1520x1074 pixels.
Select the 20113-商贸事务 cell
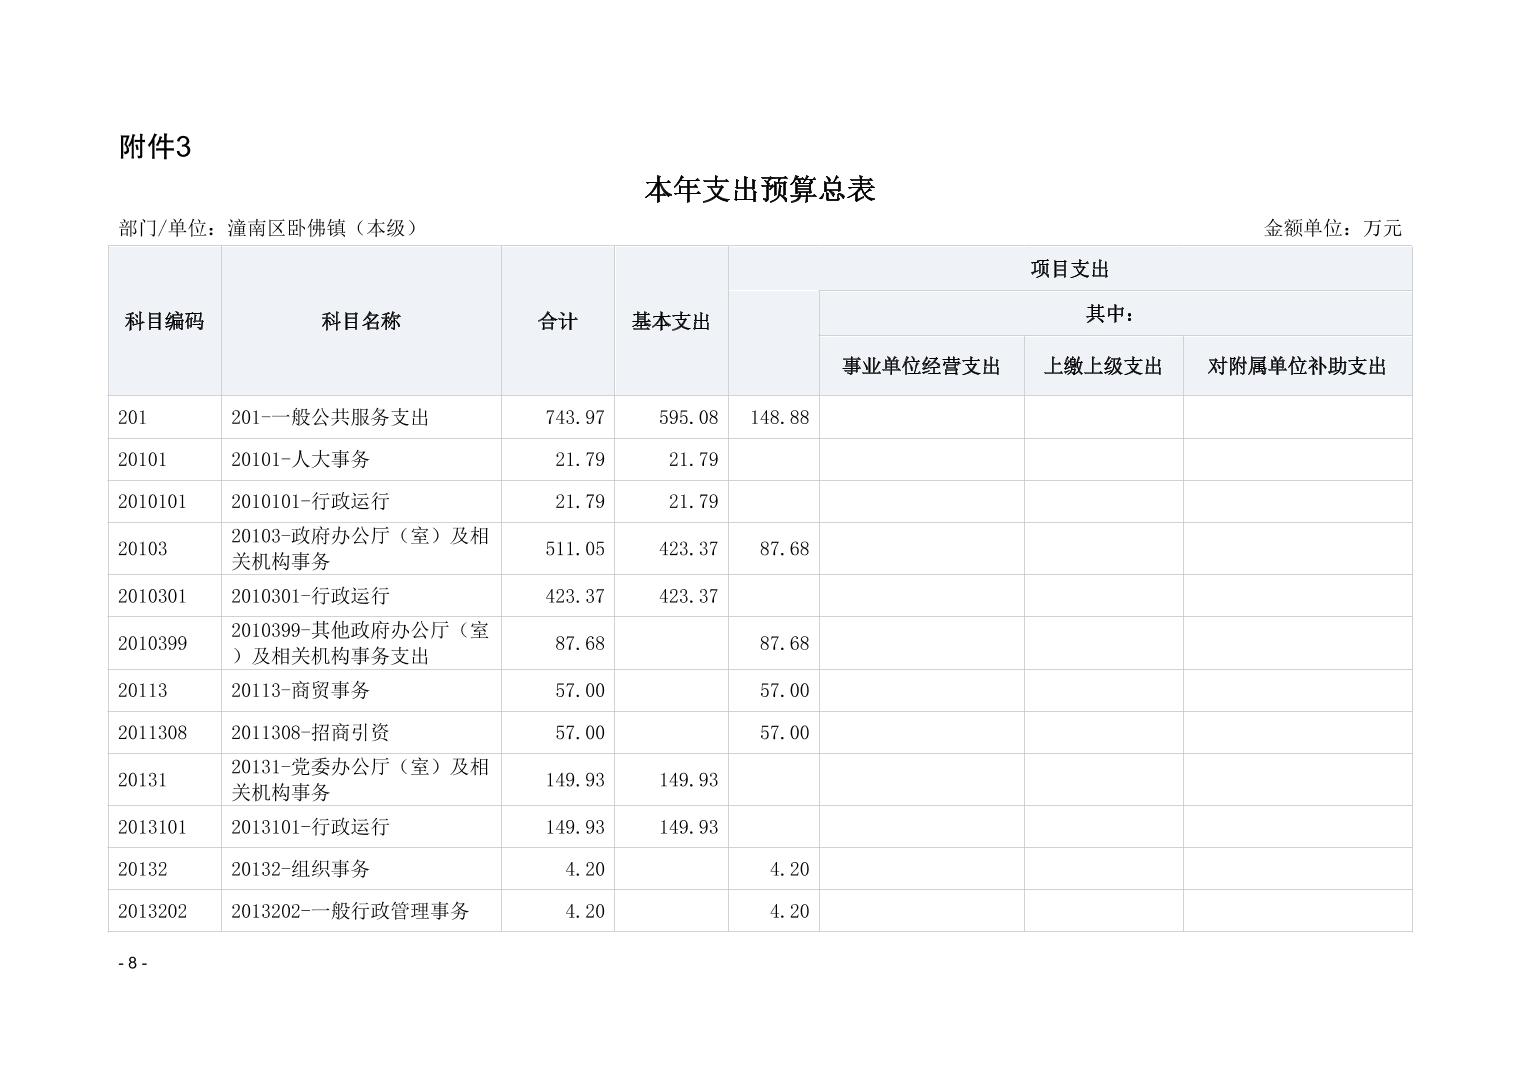click(361, 690)
